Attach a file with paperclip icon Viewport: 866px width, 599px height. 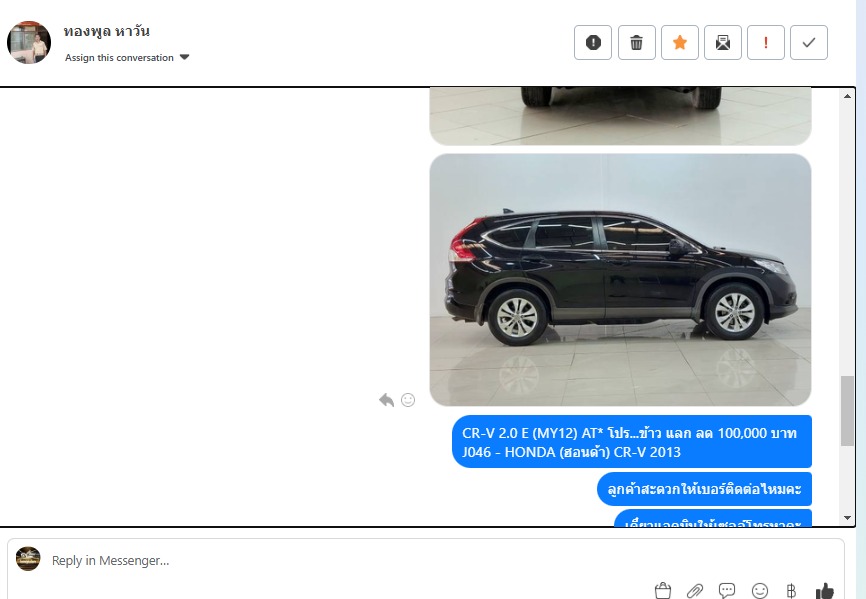[695, 591]
